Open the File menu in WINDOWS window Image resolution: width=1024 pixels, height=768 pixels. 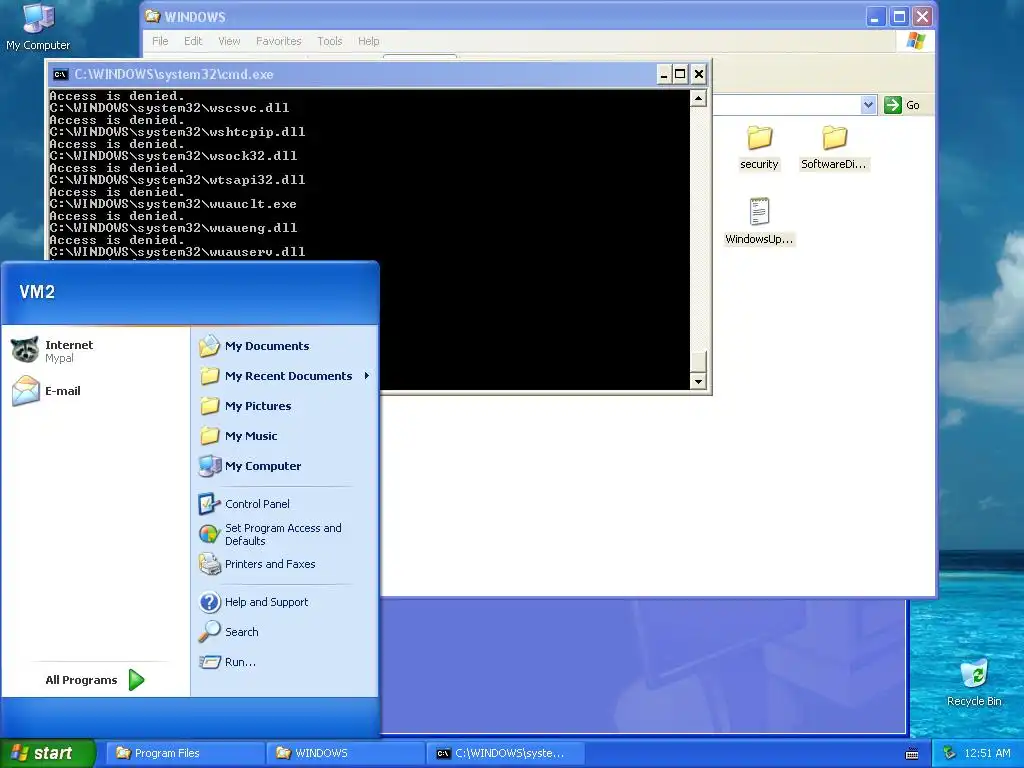coord(160,41)
